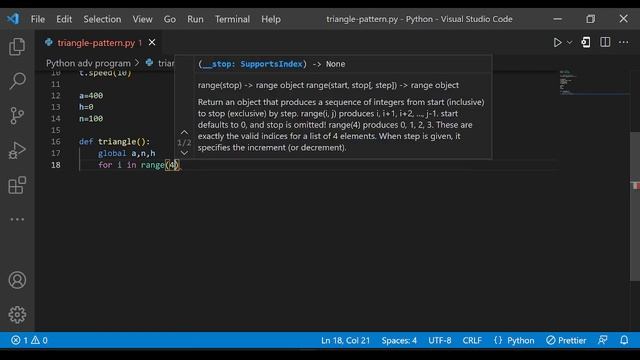Click on global a,n,h line
Viewport: 640px width, 360px height.
(127, 153)
